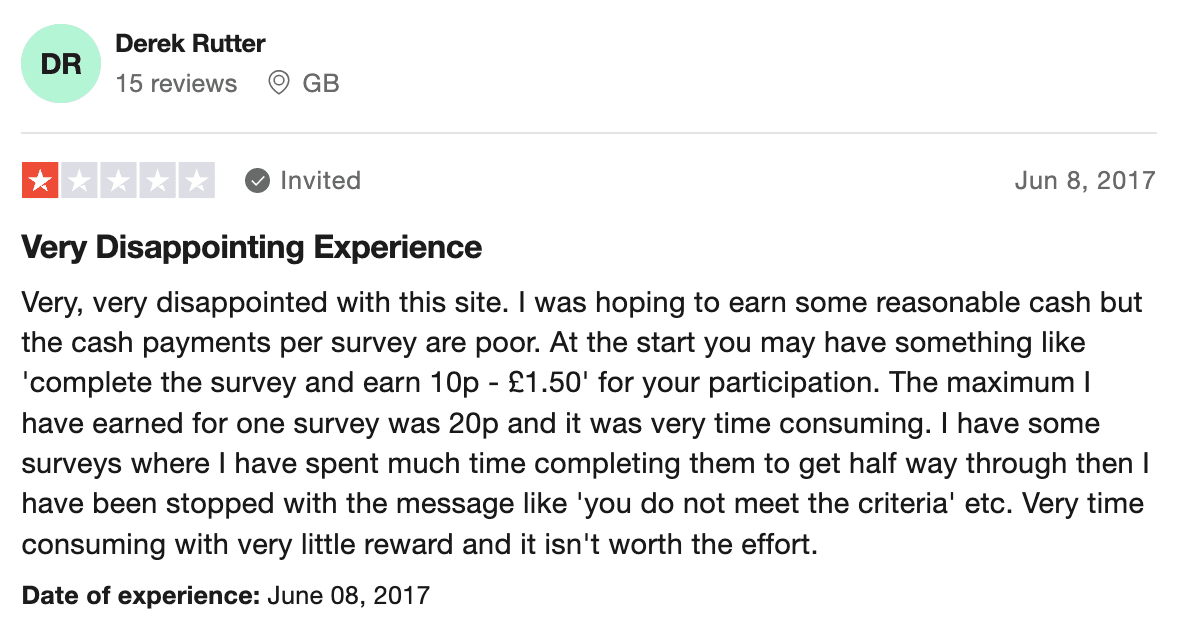The width and height of the screenshot is (1188, 618).
Task: Click the divider line under reviewer info
Action: pyautogui.click(x=589, y=133)
